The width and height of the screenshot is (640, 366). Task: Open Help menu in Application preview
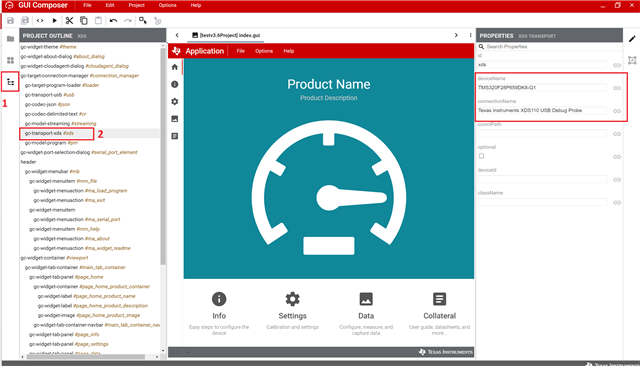[x=289, y=51]
